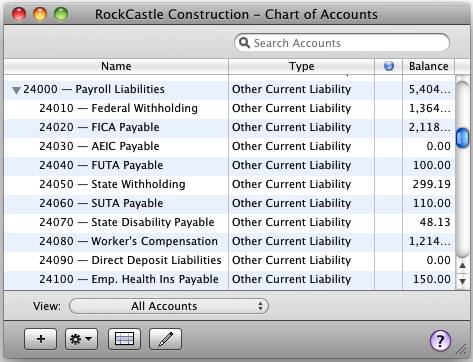Click the magnifying glass search icon
This screenshot has height=362, width=473.
[244, 43]
